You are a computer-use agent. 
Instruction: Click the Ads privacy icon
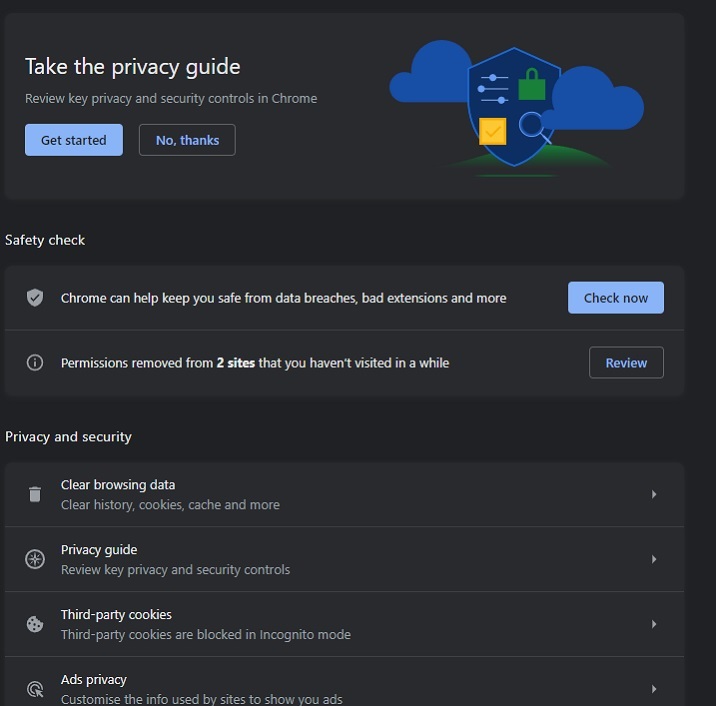[35, 689]
